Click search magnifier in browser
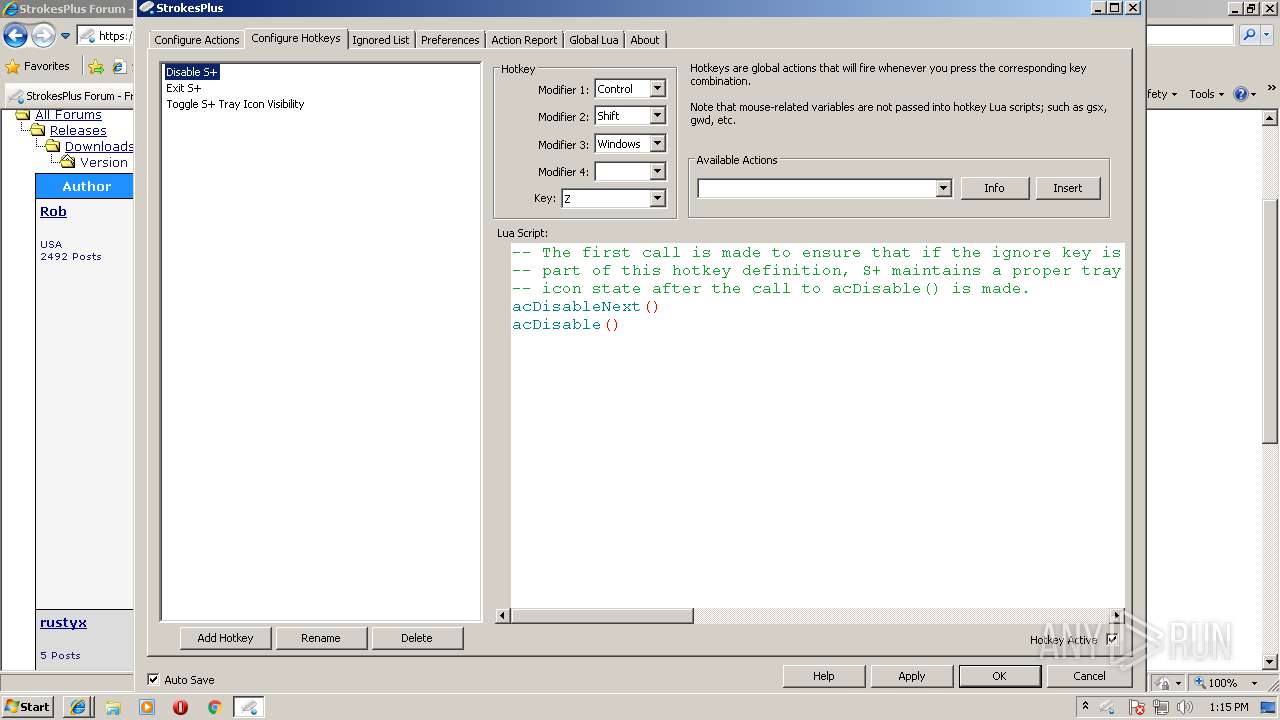The height and width of the screenshot is (720, 1280). click(x=1249, y=35)
